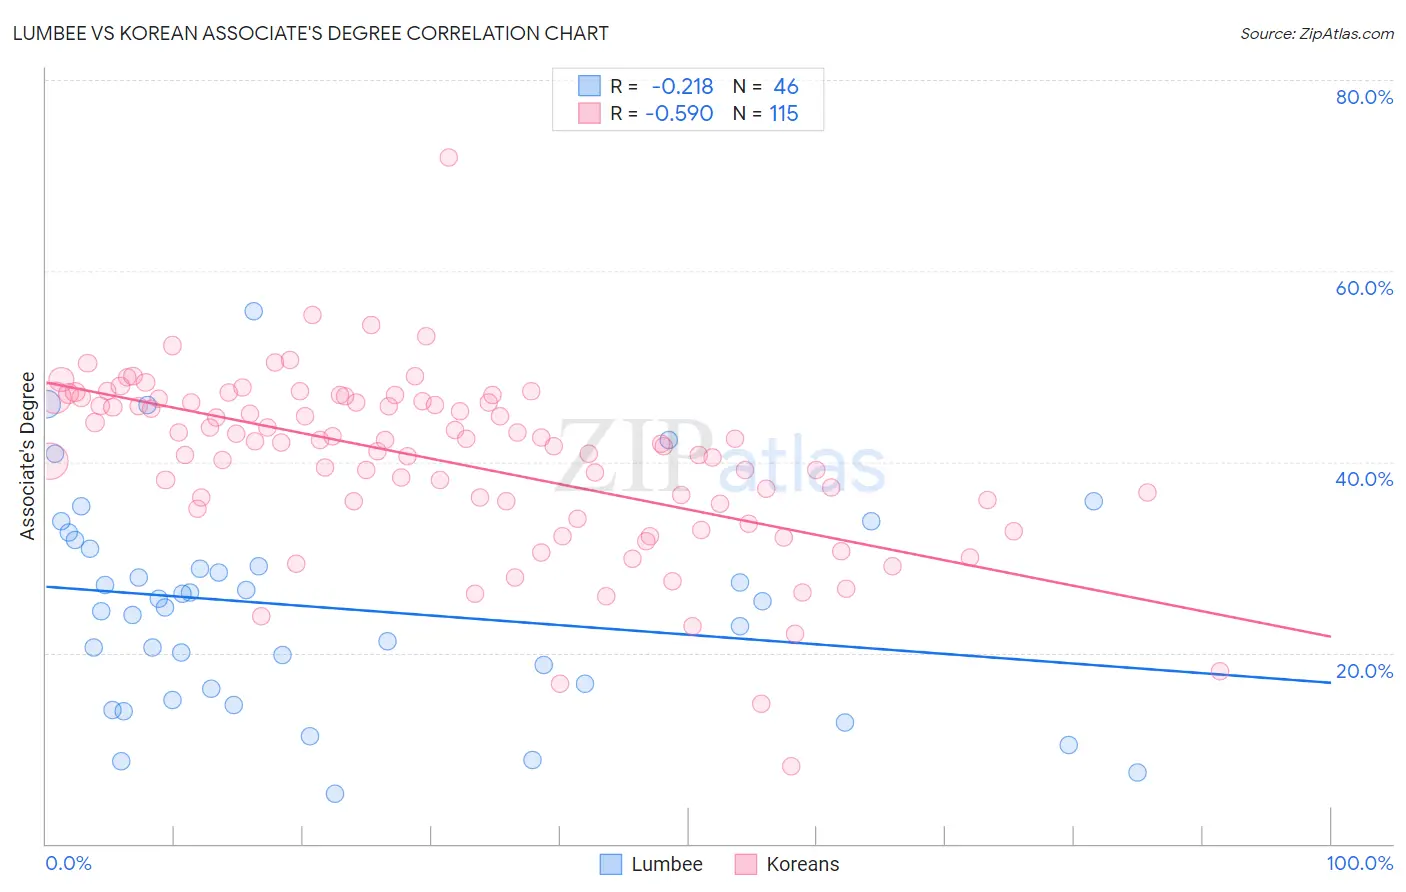Screen dimensions: 1406x892
Task: Click the blue Lumbee legend swatch
Action: [611, 864]
